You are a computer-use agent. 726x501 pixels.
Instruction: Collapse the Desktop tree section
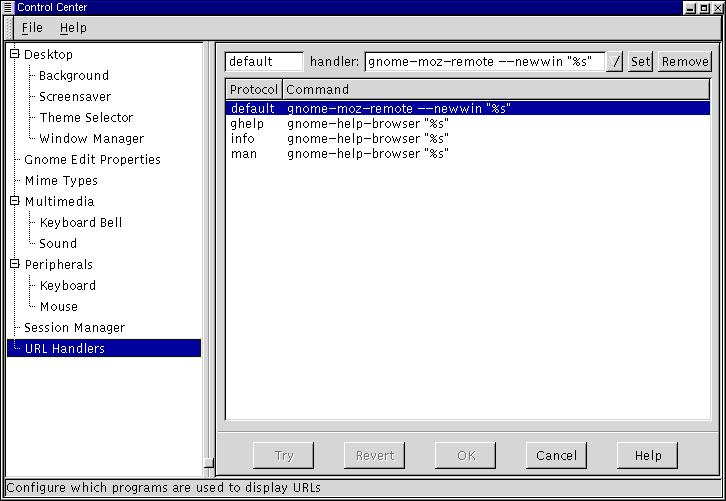tap(15, 54)
